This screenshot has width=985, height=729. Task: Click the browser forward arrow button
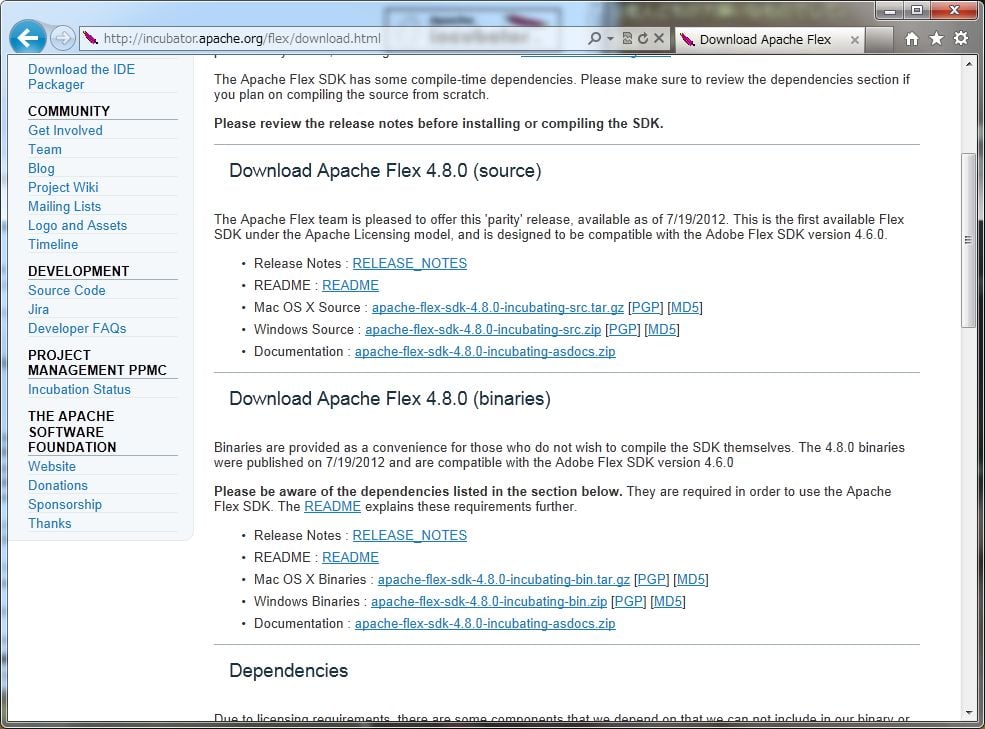[x=62, y=38]
